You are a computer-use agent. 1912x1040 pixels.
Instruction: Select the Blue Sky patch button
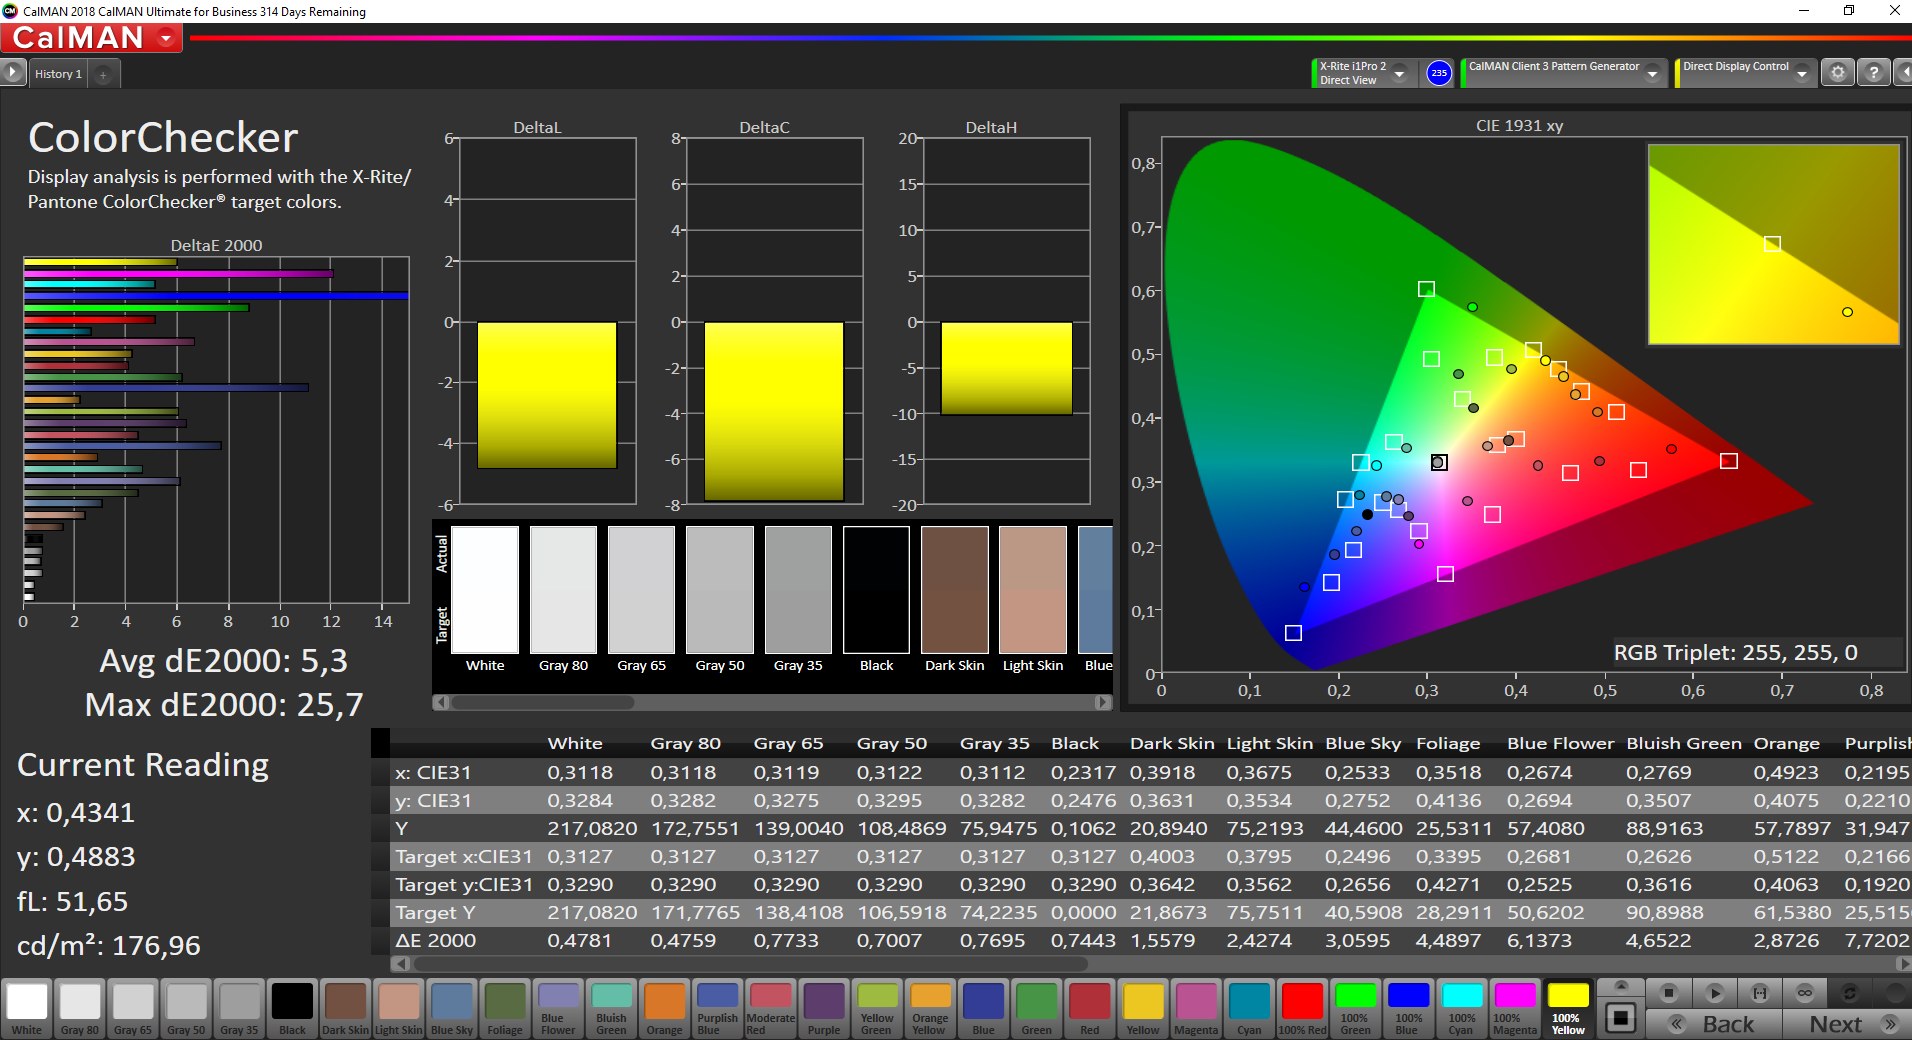click(451, 1008)
